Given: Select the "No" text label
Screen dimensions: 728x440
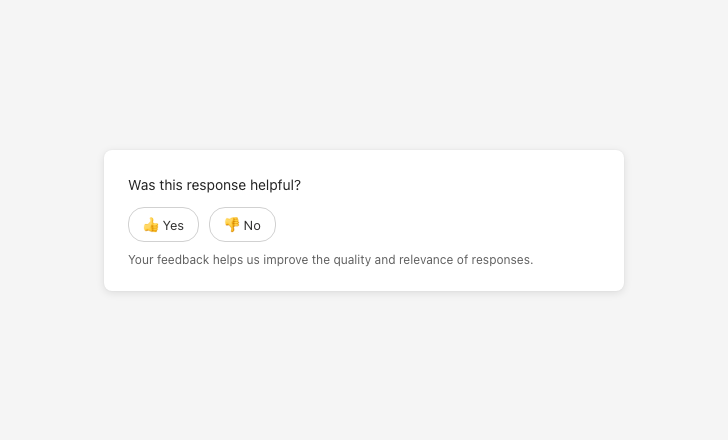Looking at the screenshot, I should pyautogui.click(x=252, y=226).
